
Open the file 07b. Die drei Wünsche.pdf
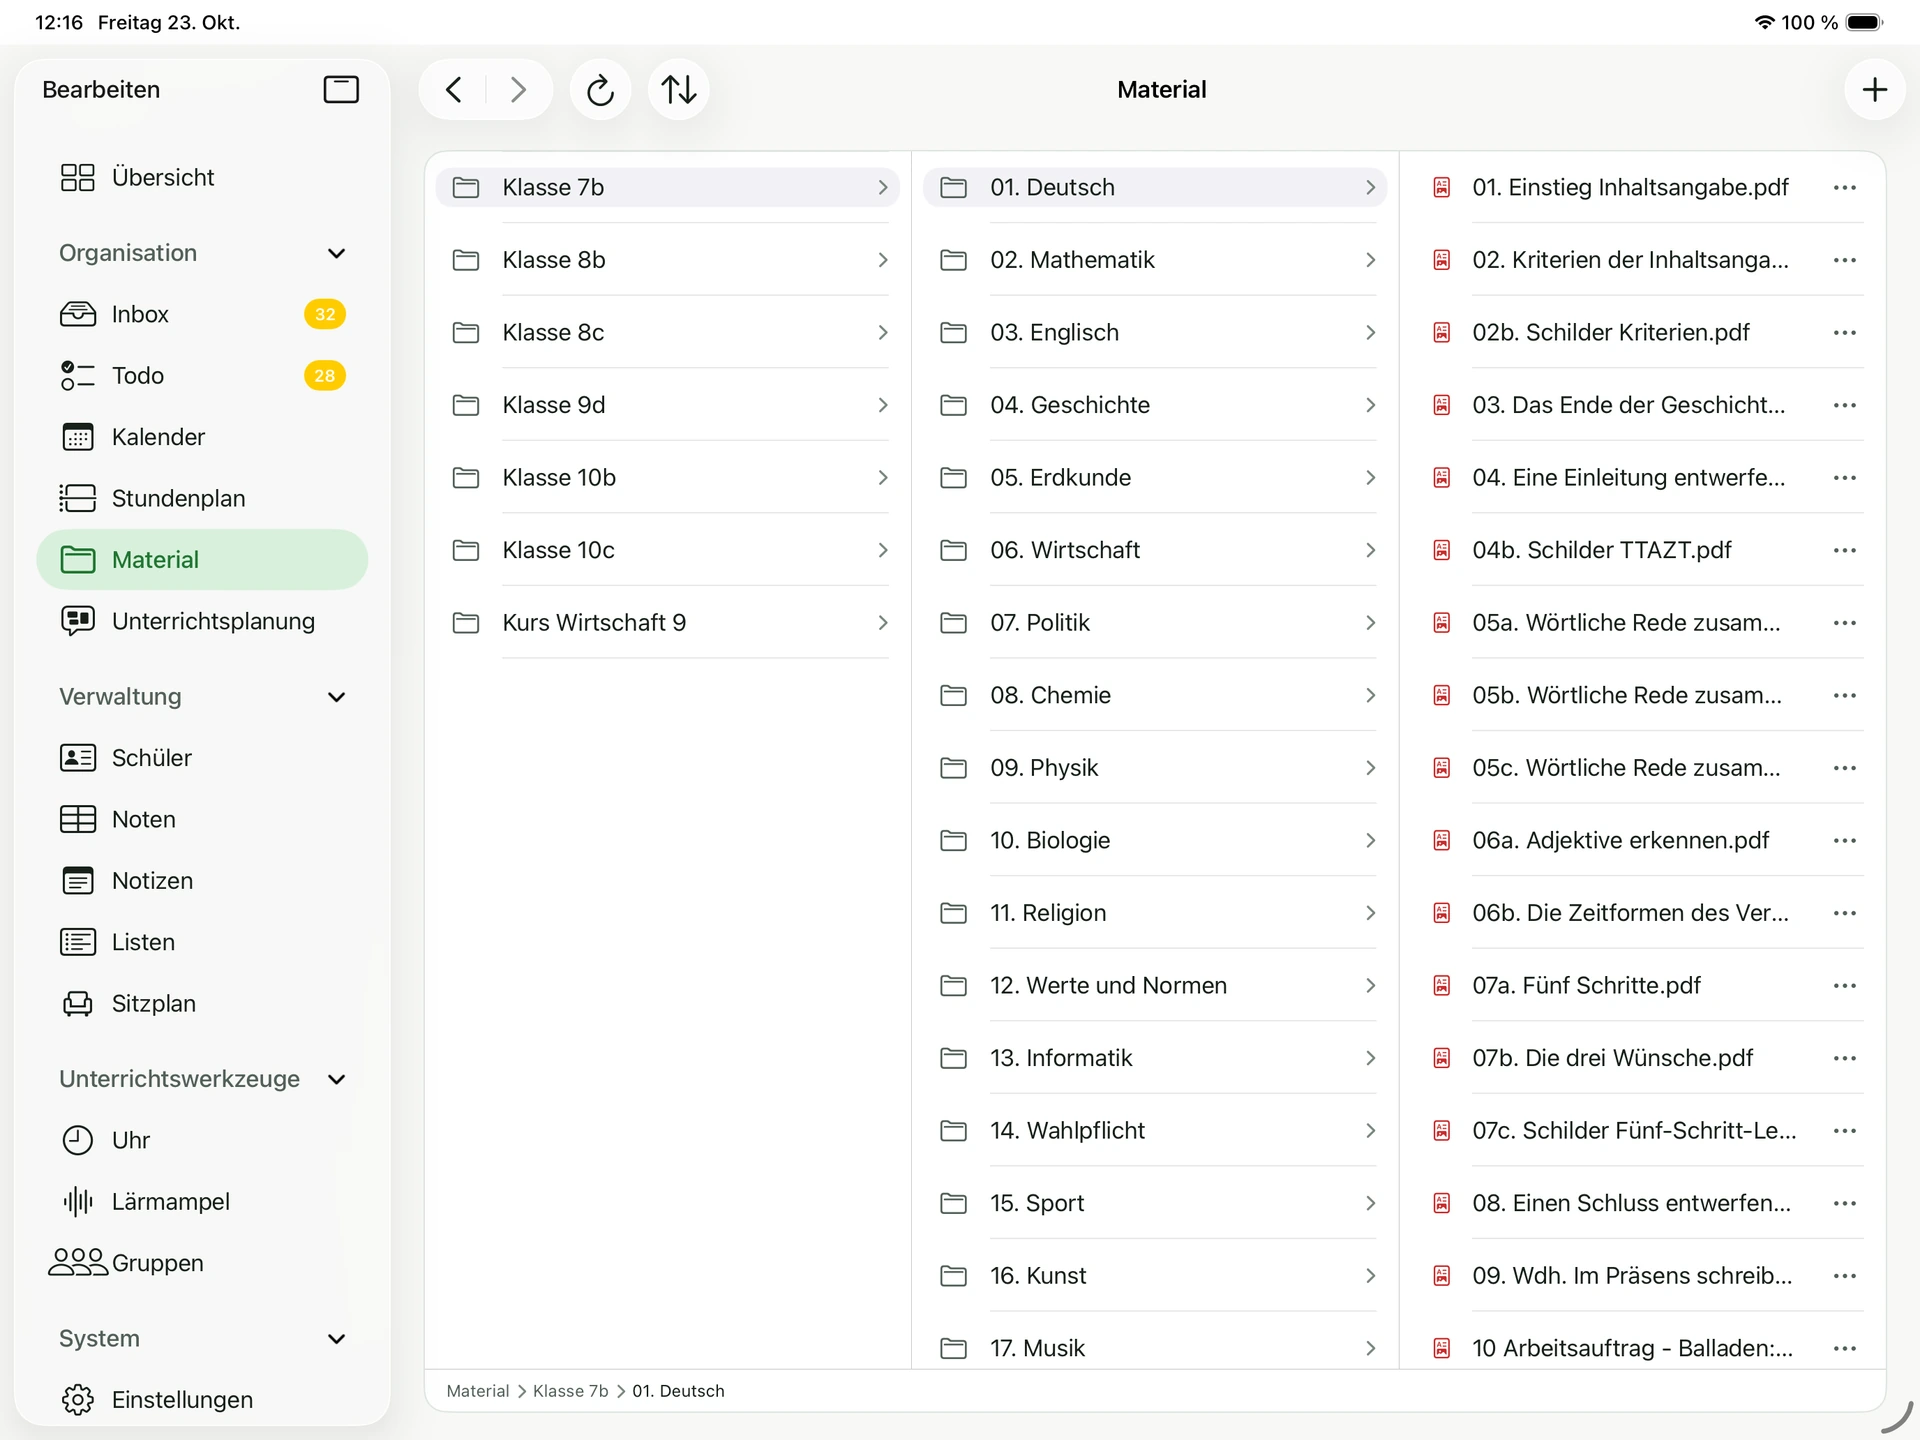[1613, 1058]
